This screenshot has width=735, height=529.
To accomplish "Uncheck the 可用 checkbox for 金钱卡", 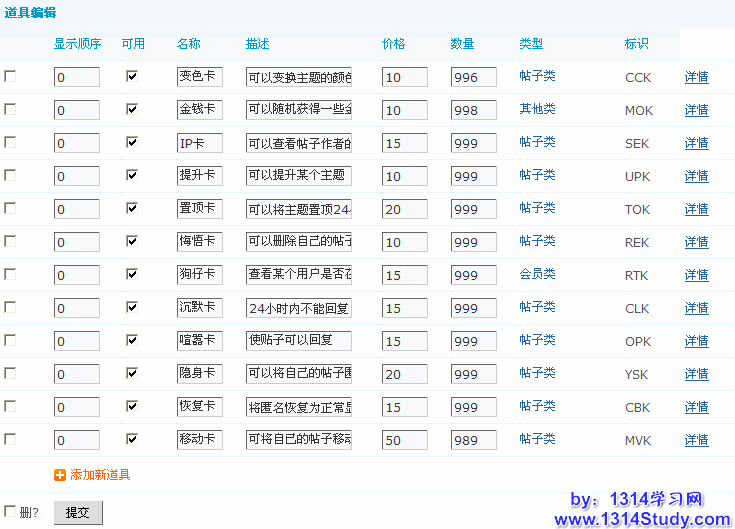I will click(132, 109).
